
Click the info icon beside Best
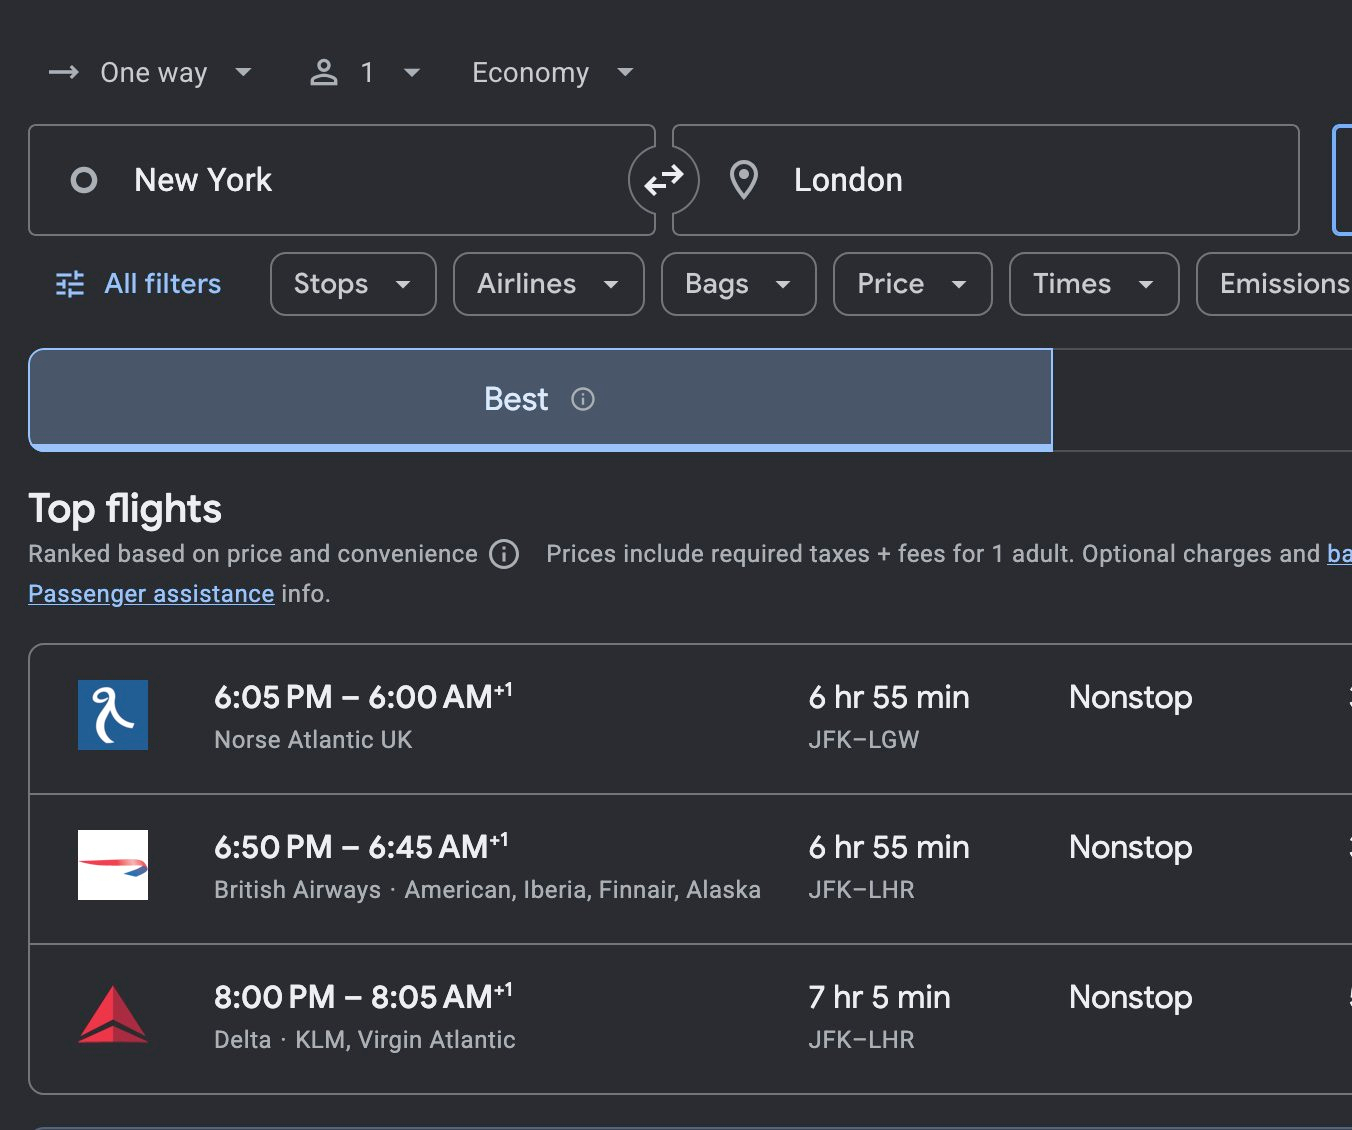coord(582,400)
